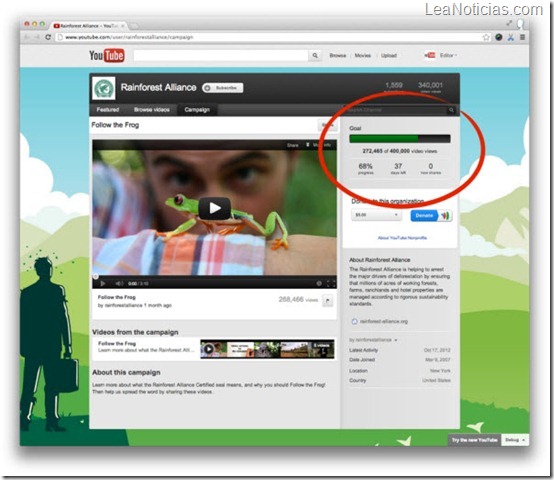Expand the Editor account dropdown

pyautogui.click(x=448, y=55)
